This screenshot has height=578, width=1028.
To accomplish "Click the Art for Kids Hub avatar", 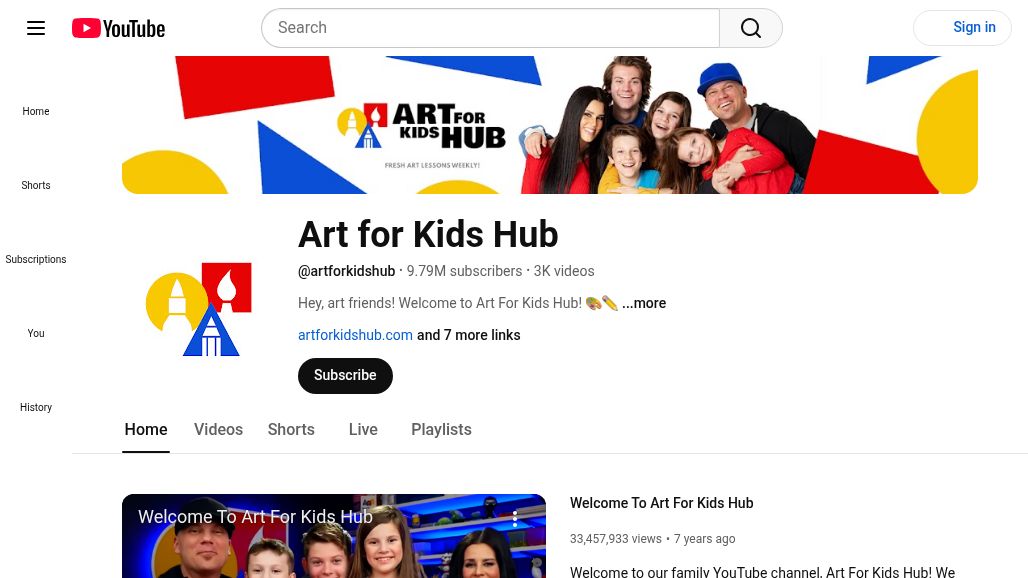I will pyautogui.click(x=199, y=309).
